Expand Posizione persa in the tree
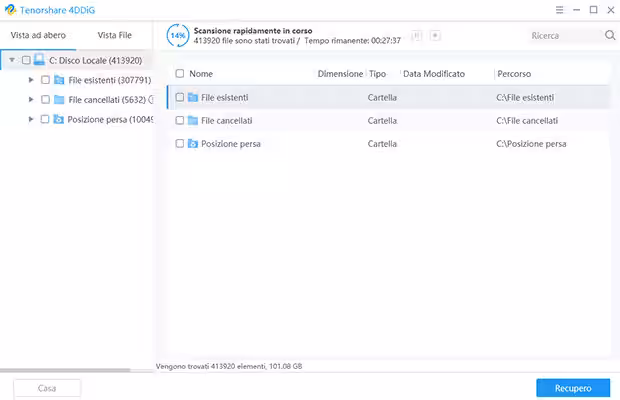The image size is (620, 400). point(31,119)
